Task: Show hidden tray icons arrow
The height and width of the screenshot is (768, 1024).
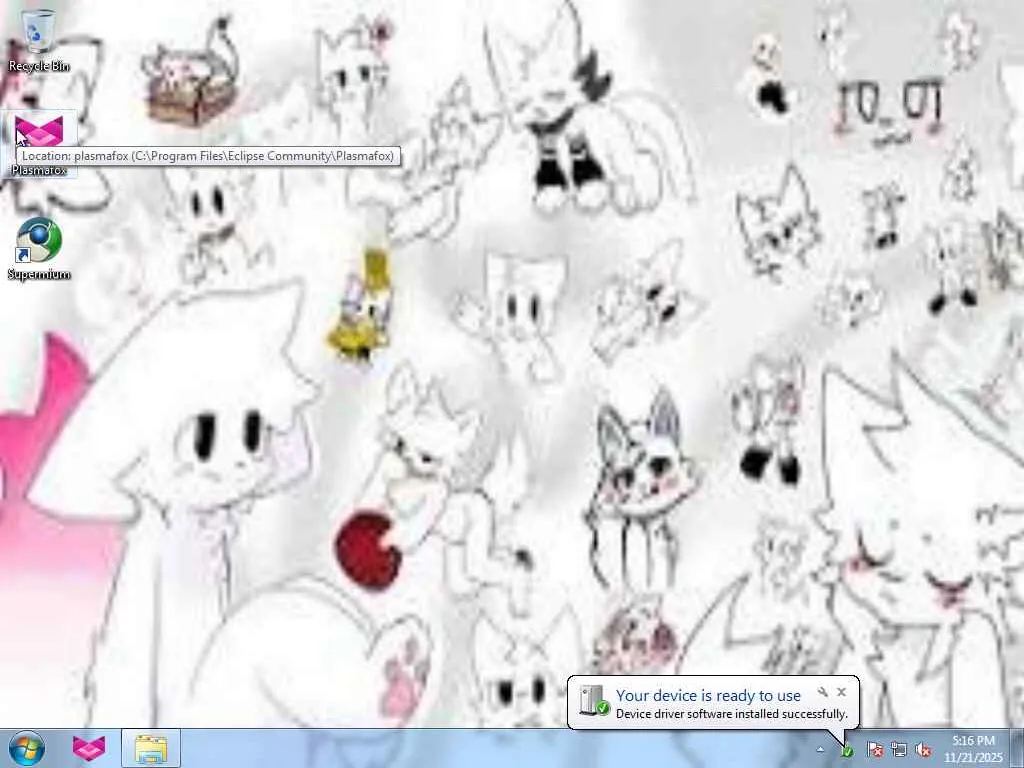Action: [x=820, y=750]
